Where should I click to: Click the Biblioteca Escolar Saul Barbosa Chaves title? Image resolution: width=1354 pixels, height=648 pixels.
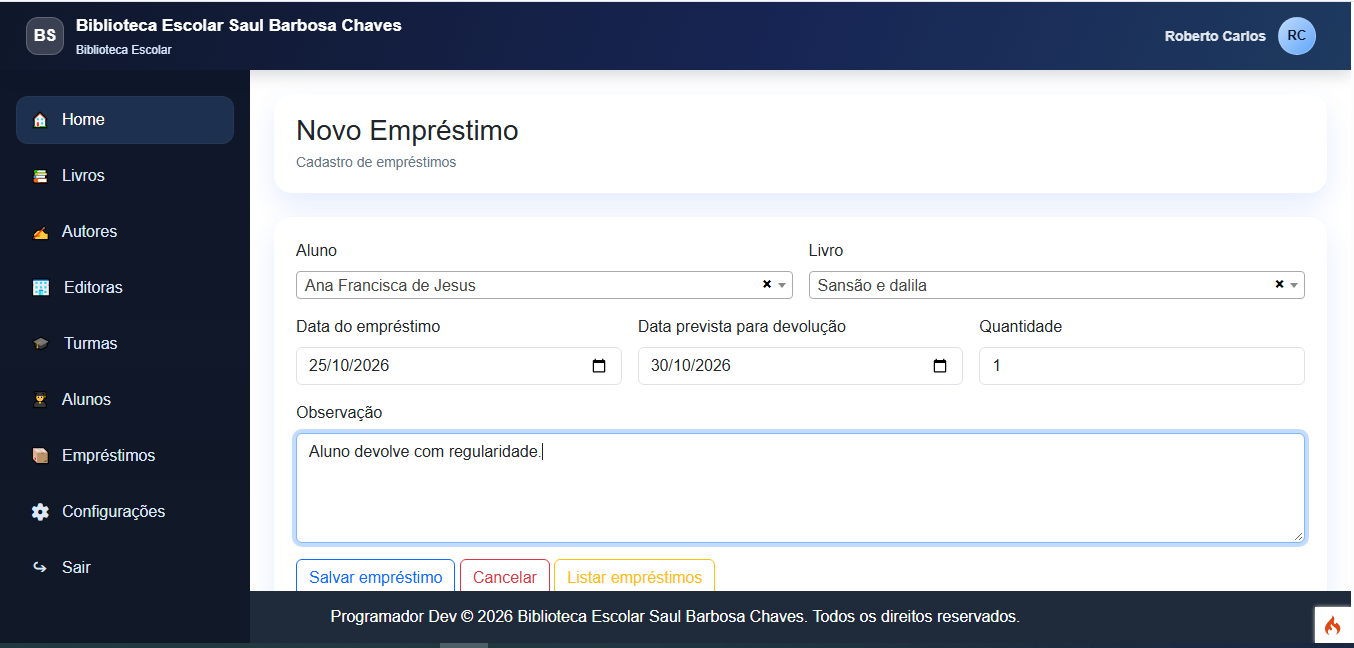(239, 26)
